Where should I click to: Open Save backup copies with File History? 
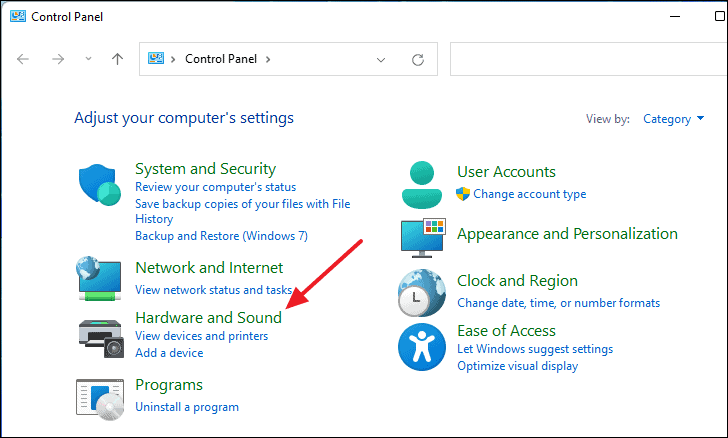[x=242, y=211]
